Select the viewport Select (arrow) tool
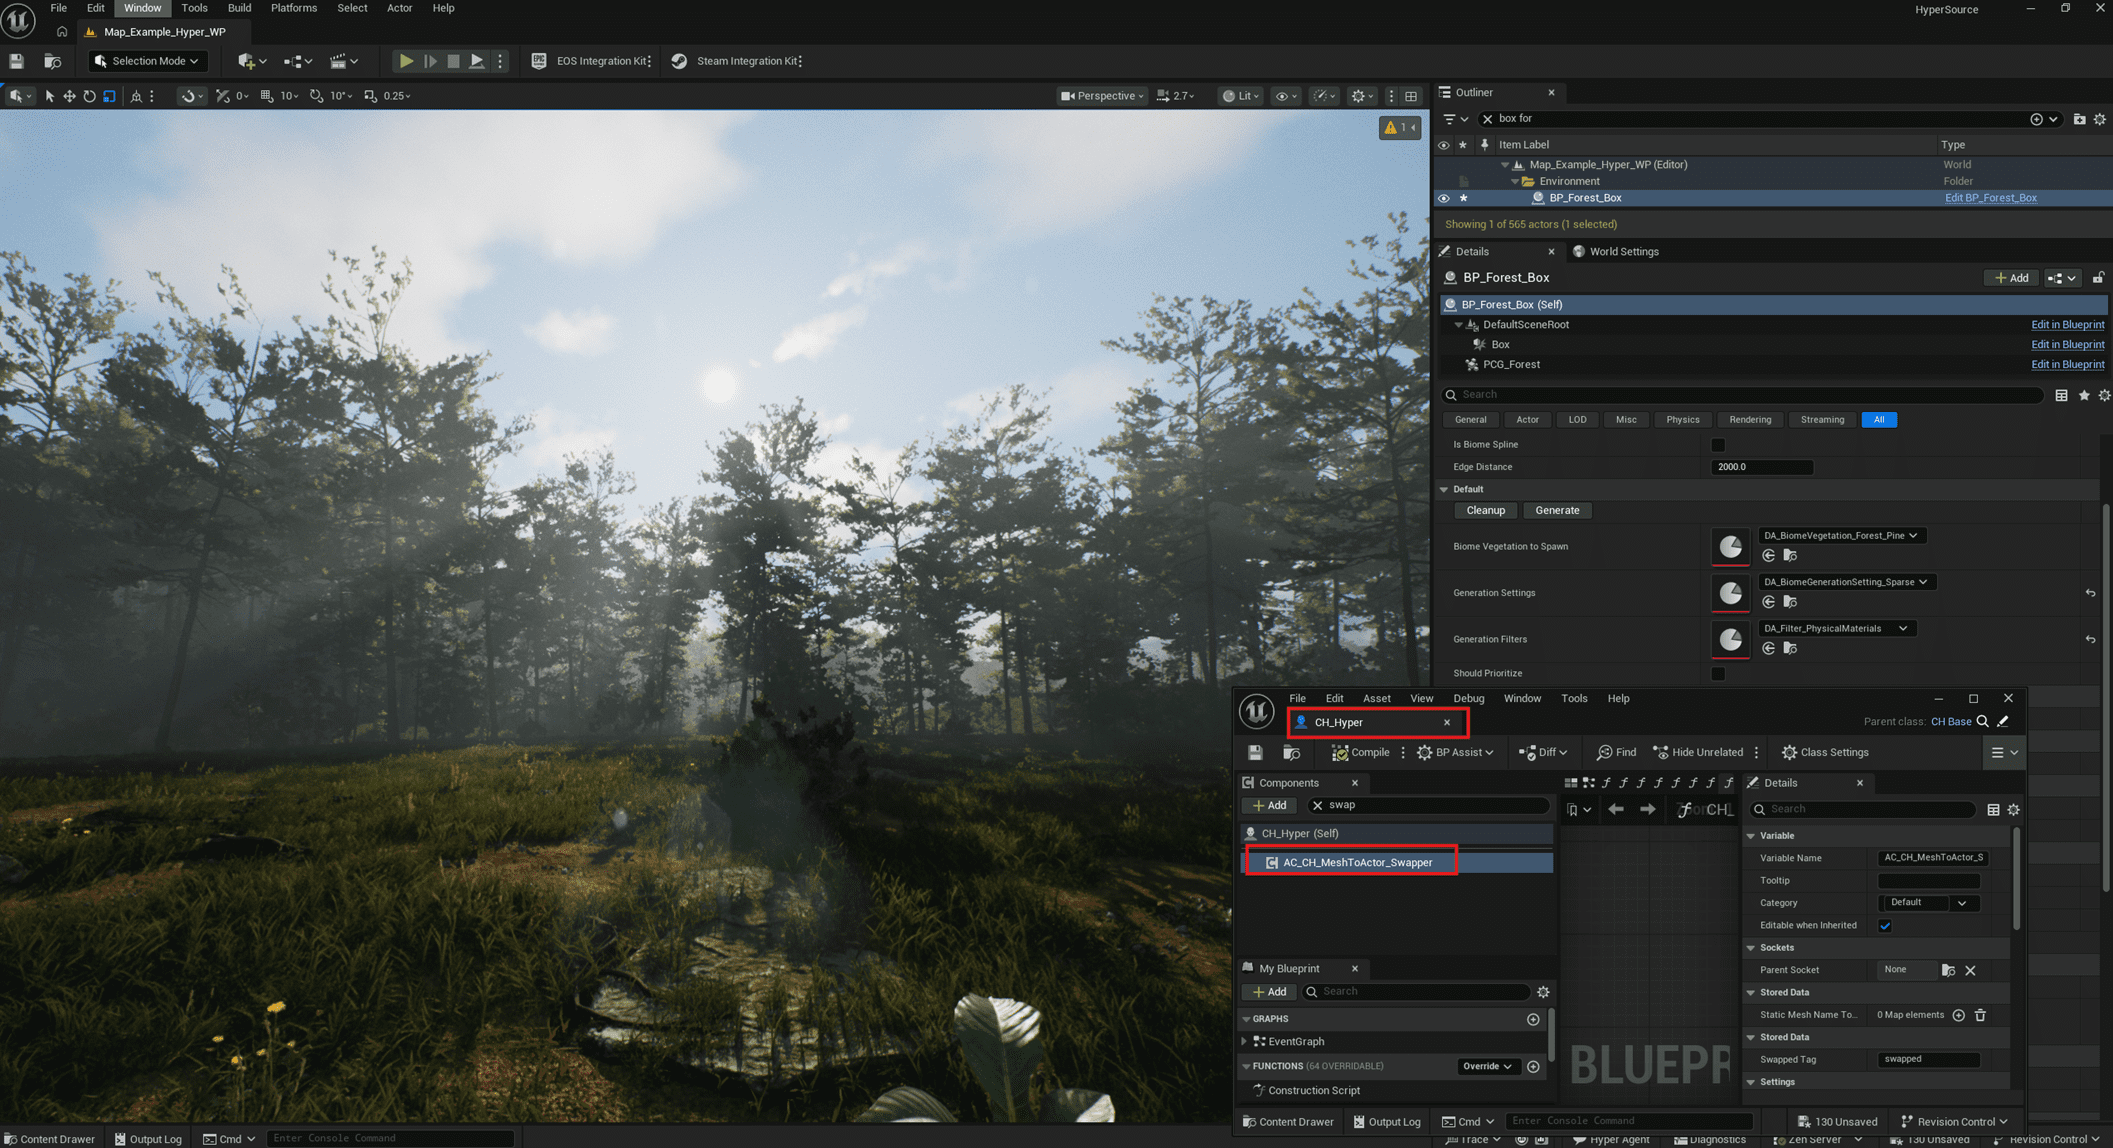2113x1148 pixels. click(x=49, y=96)
